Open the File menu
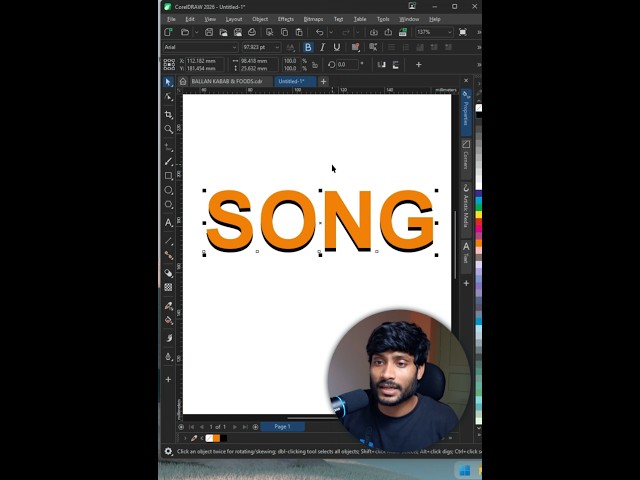Screen dimensions: 640x480 [171, 19]
